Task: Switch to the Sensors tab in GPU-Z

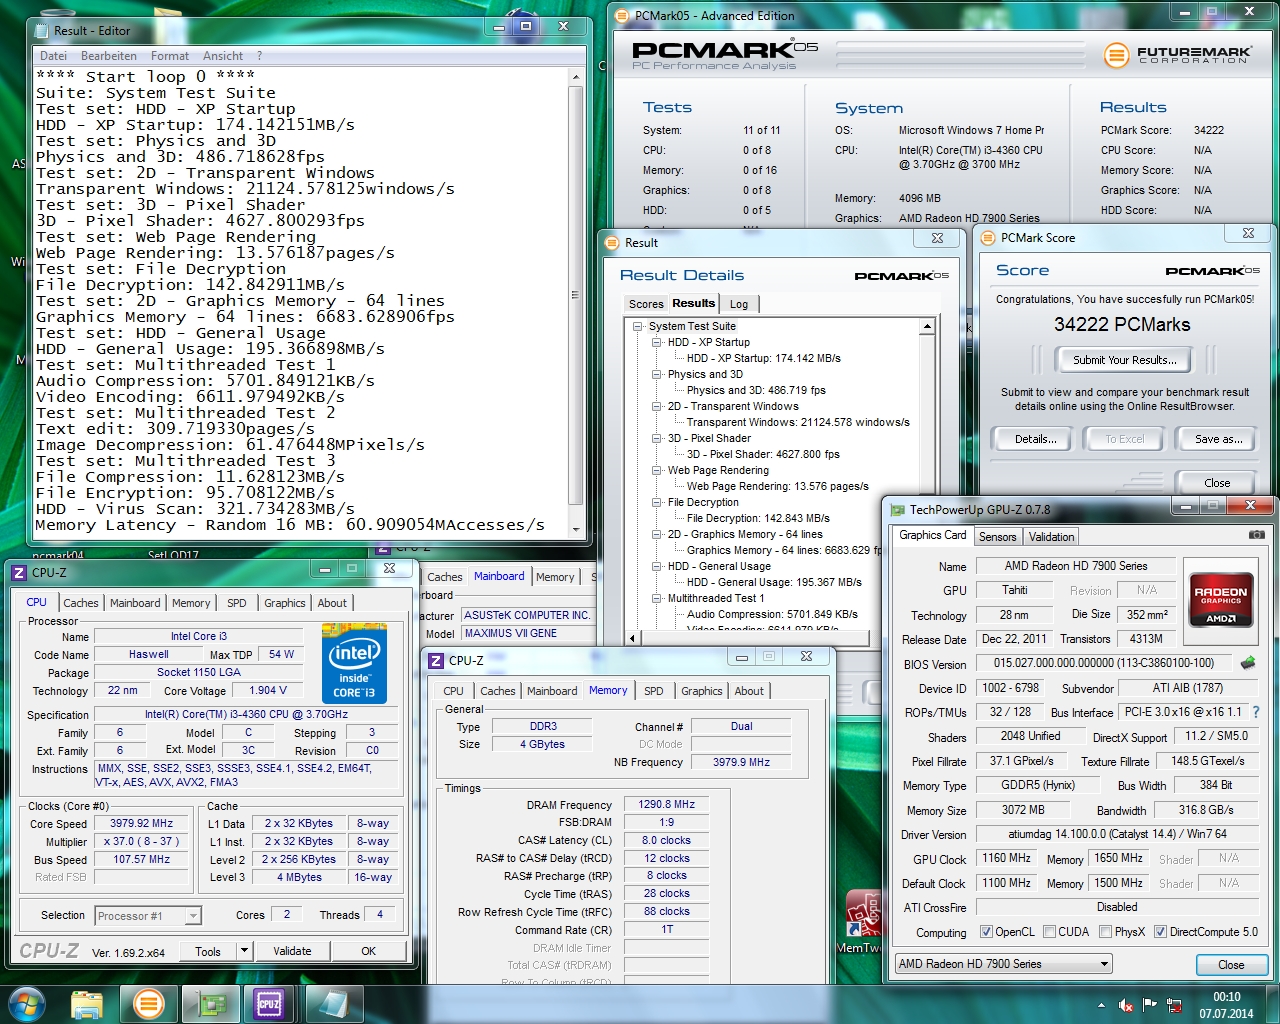Action: [x=997, y=537]
